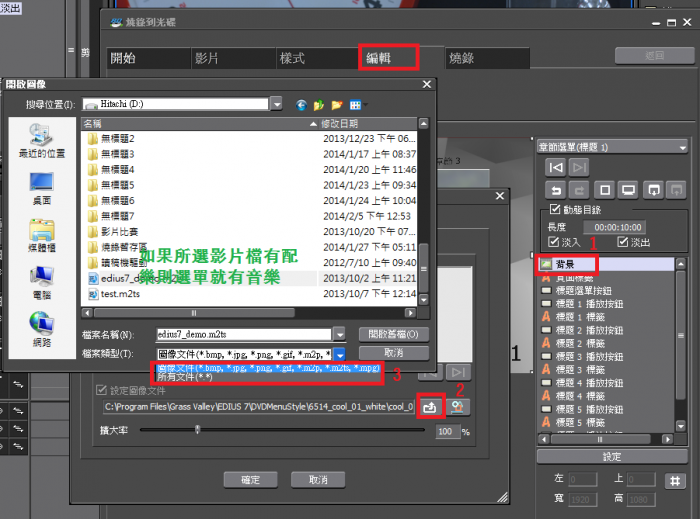
Task: Click the 開啟舊檔 open button
Action: [393, 334]
